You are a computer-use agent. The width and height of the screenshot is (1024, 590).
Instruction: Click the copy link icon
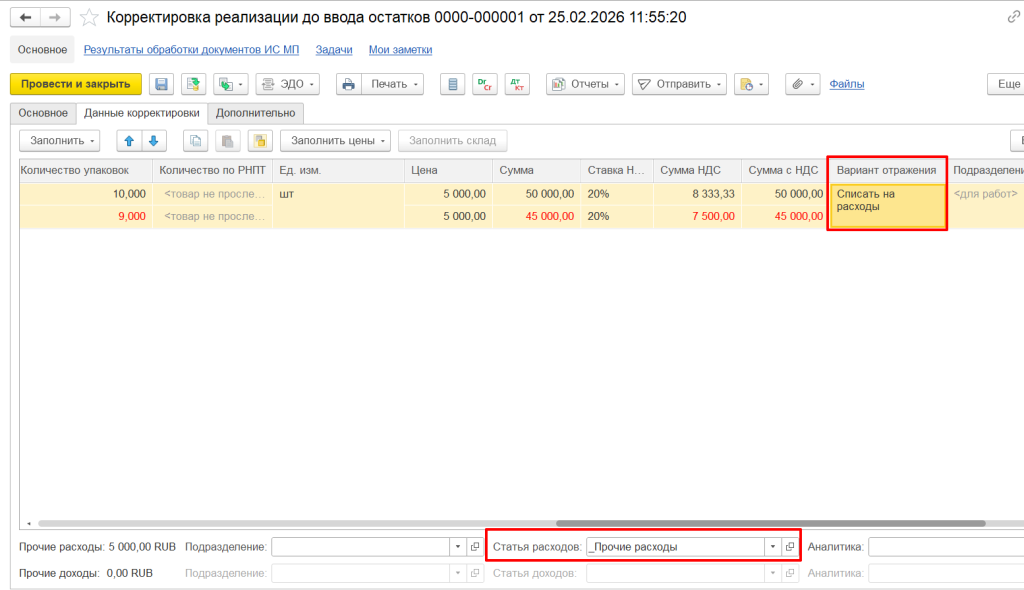(x=1014, y=18)
